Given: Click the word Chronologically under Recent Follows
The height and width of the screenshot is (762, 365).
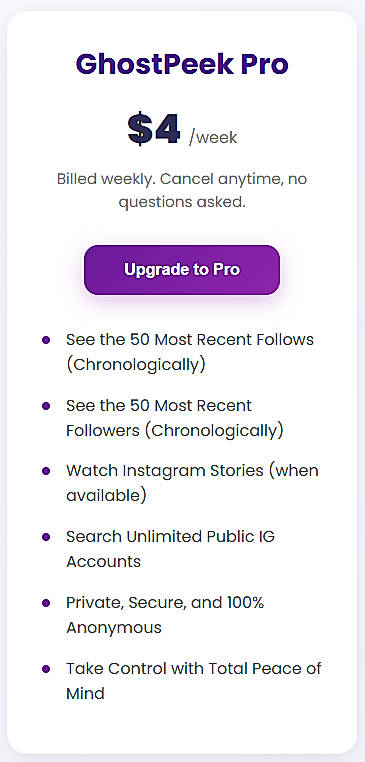Looking at the screenshot, I should tap(136, 365).
